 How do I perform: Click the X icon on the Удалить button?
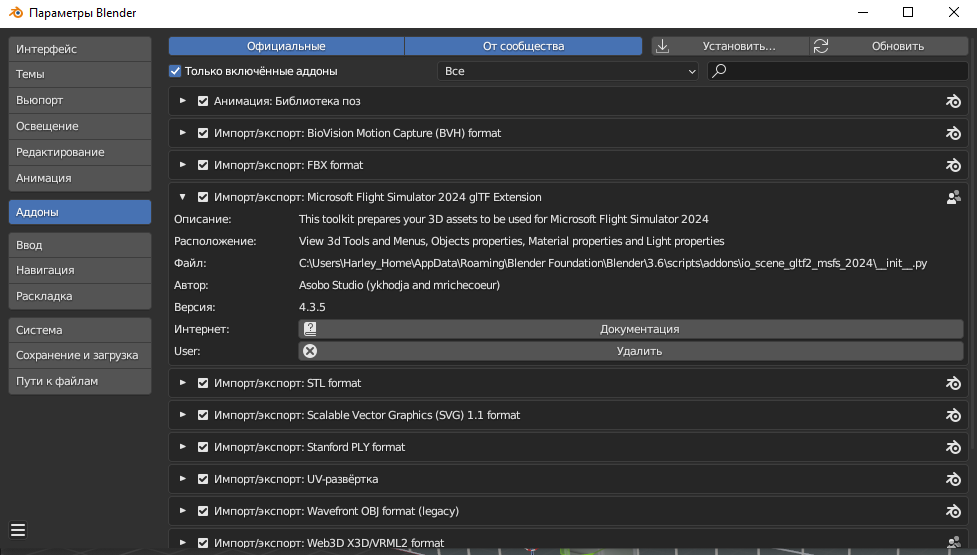coord(310,351)
